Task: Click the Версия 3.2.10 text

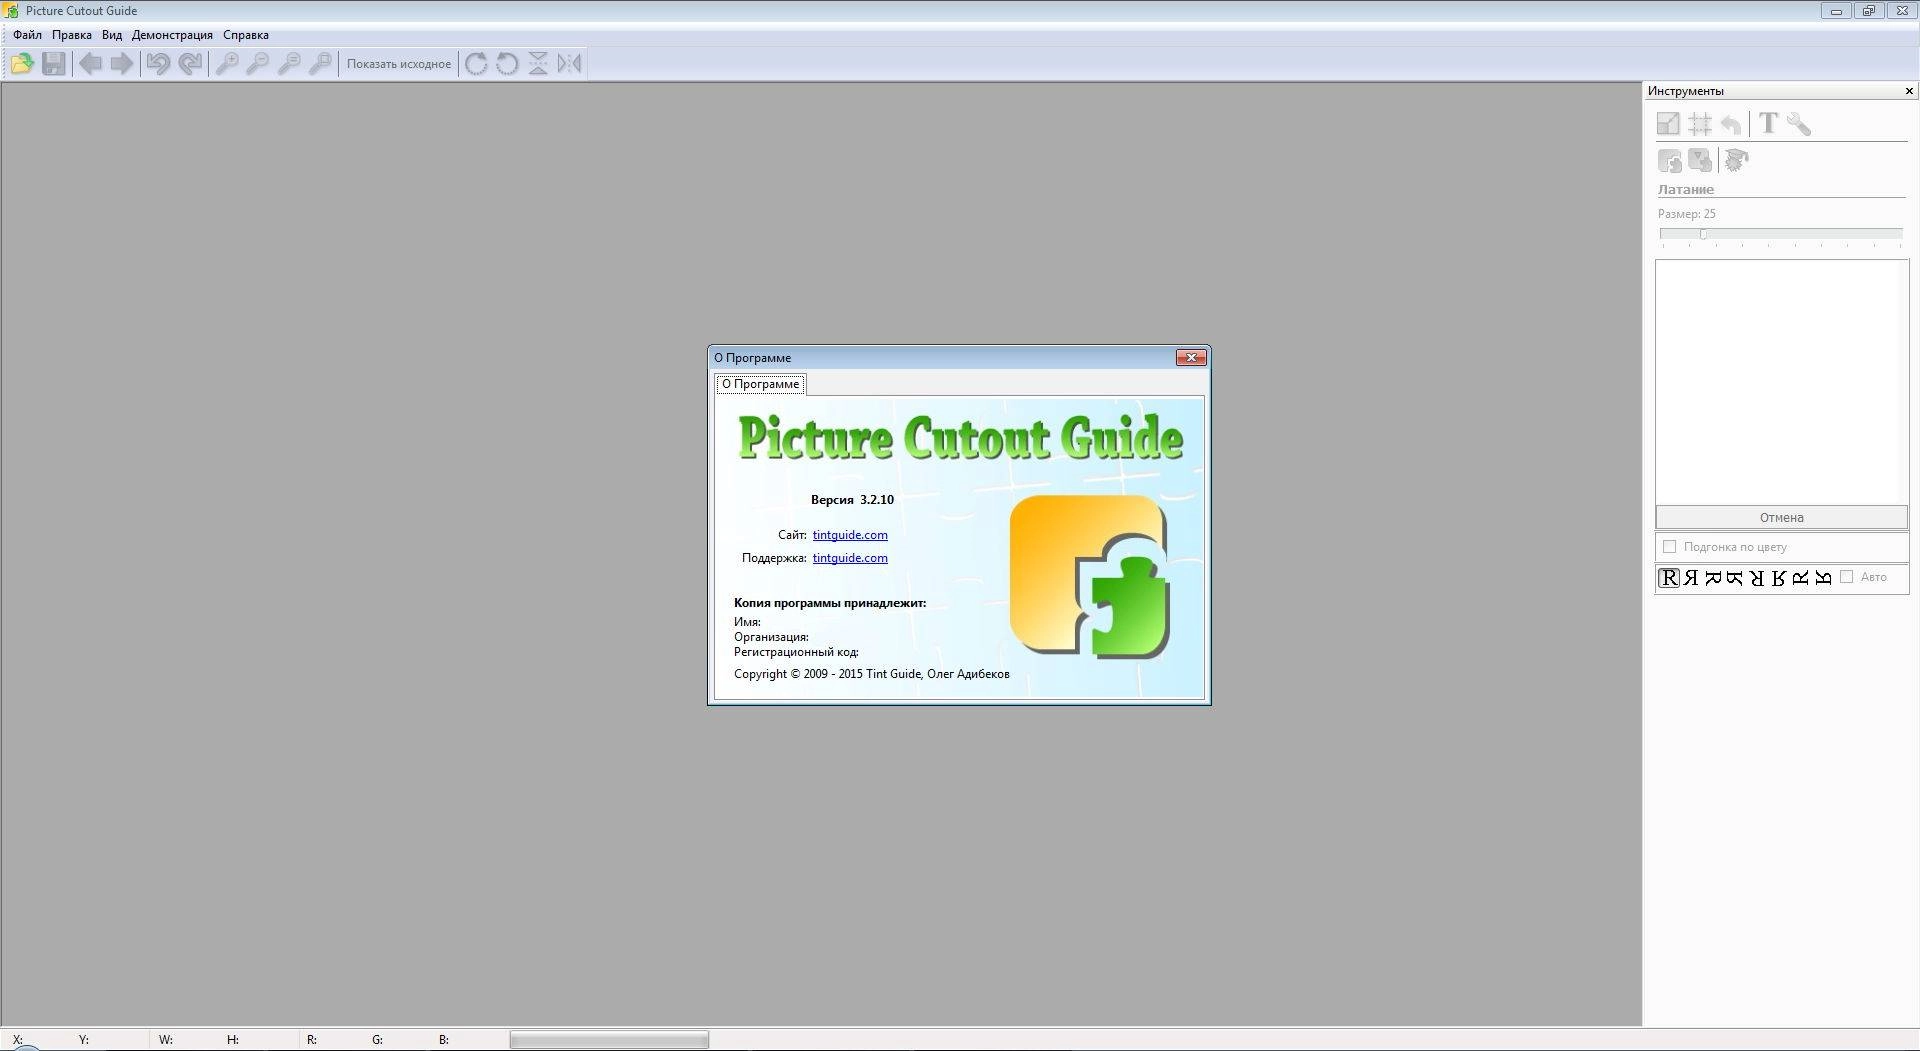Action: (852, 500)
